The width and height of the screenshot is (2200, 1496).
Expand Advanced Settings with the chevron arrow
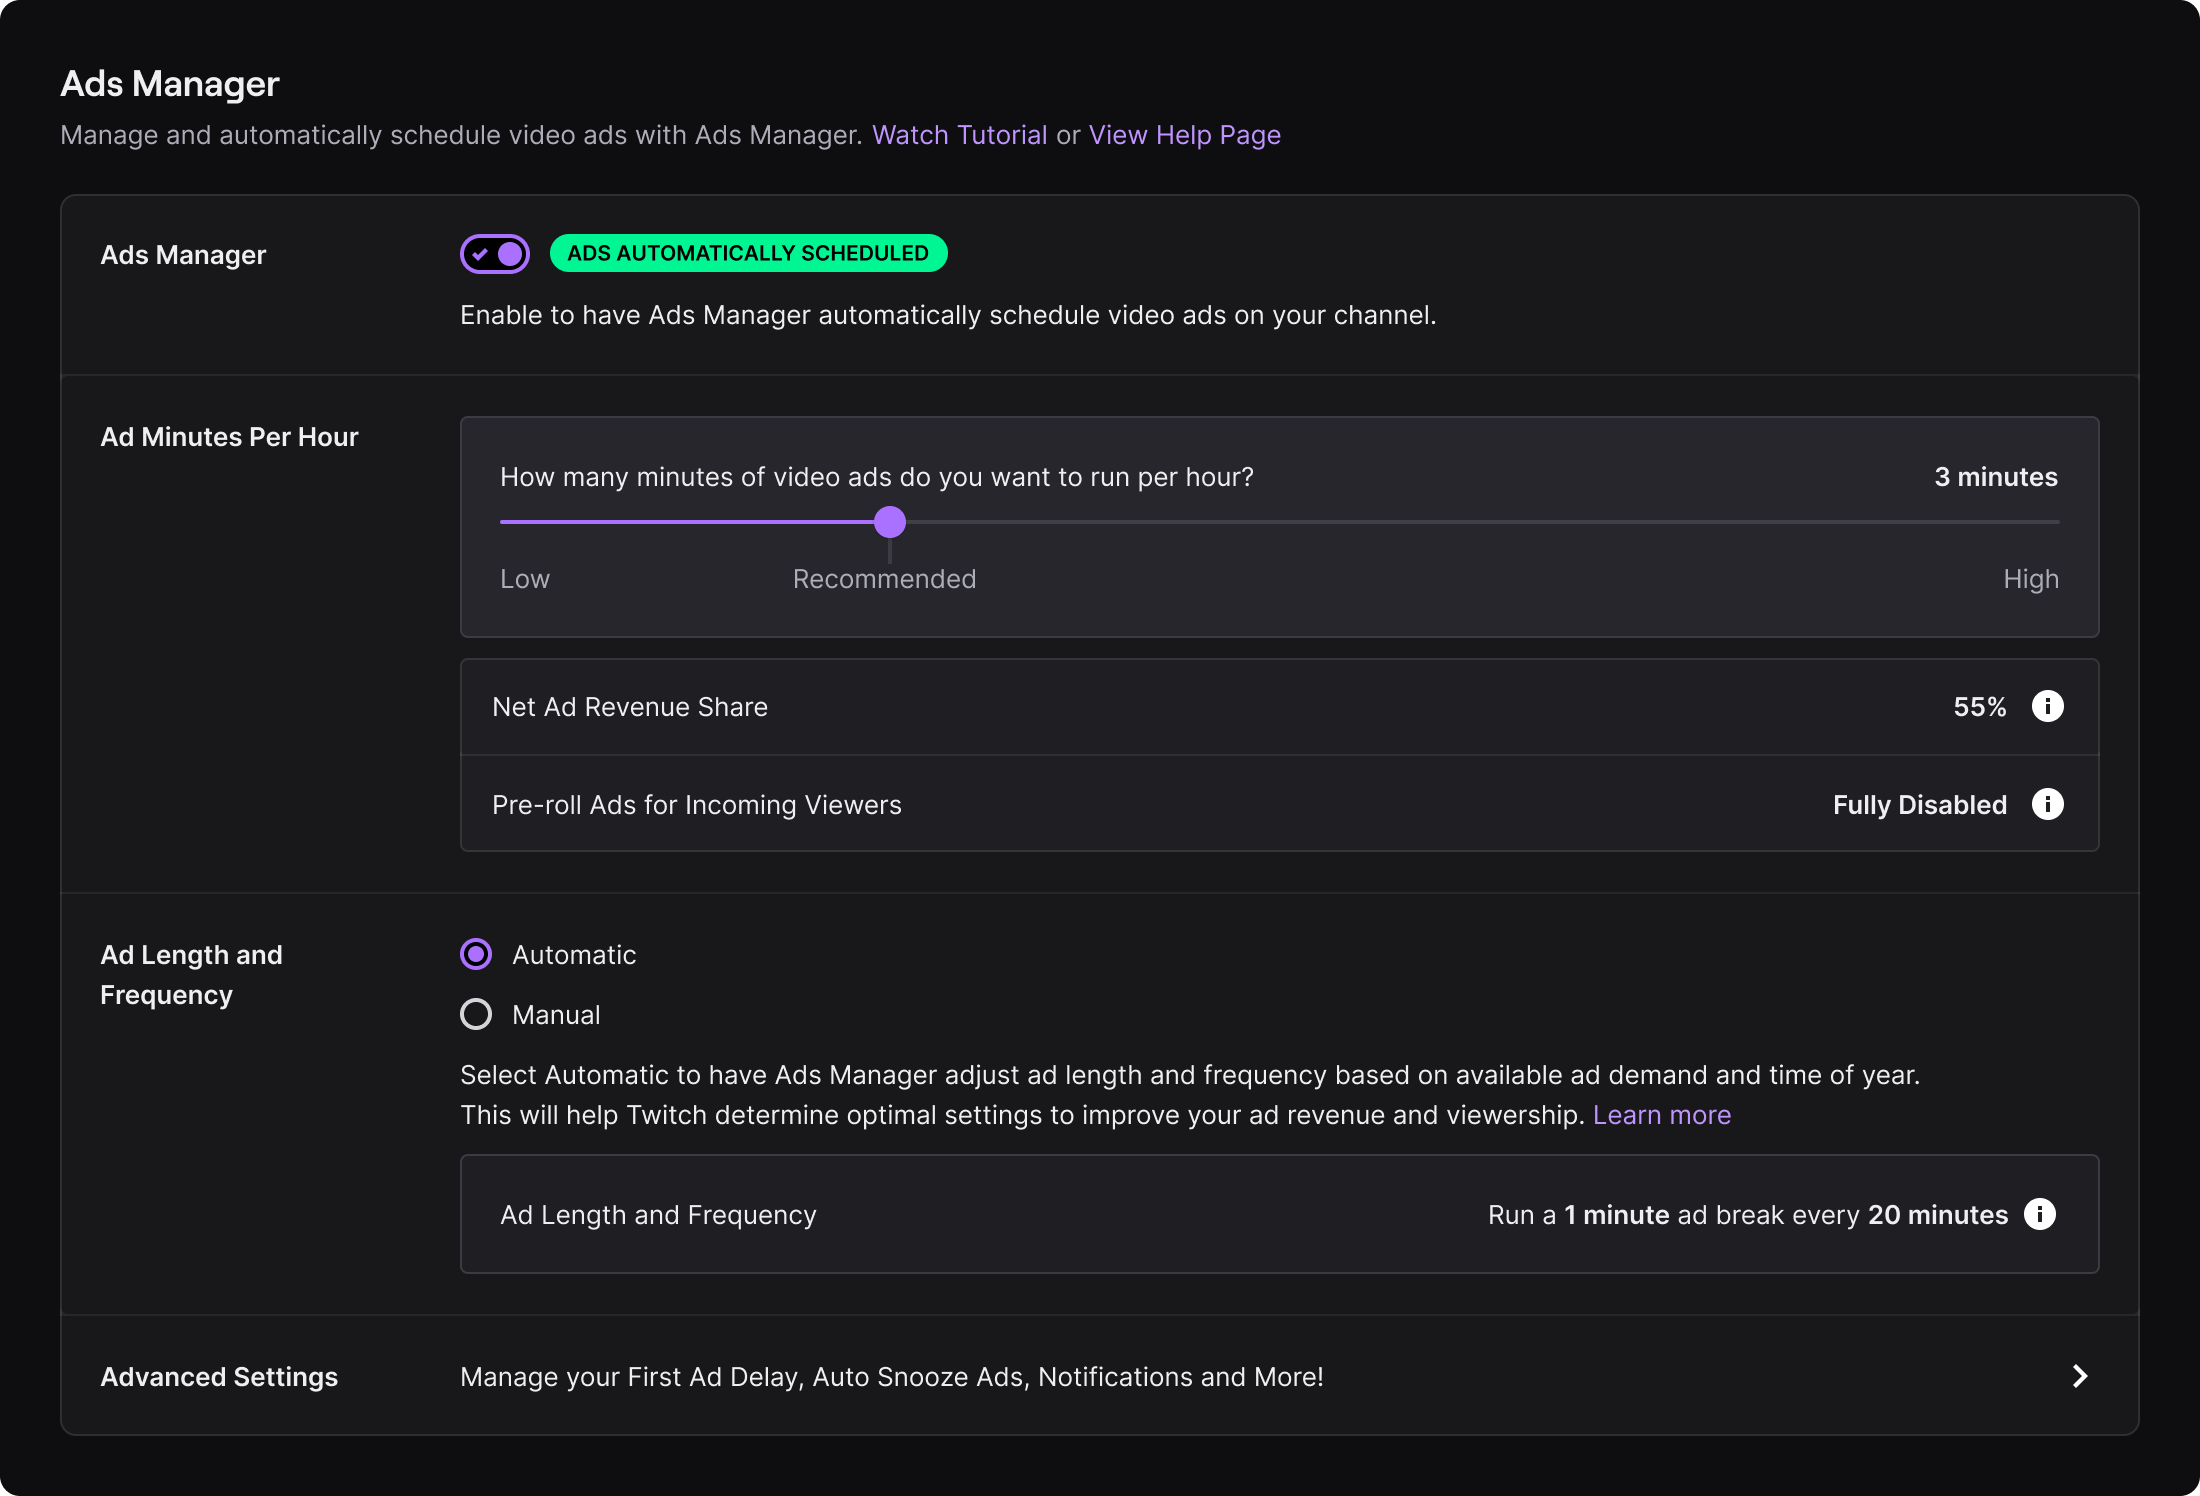click(2079, 1376)
